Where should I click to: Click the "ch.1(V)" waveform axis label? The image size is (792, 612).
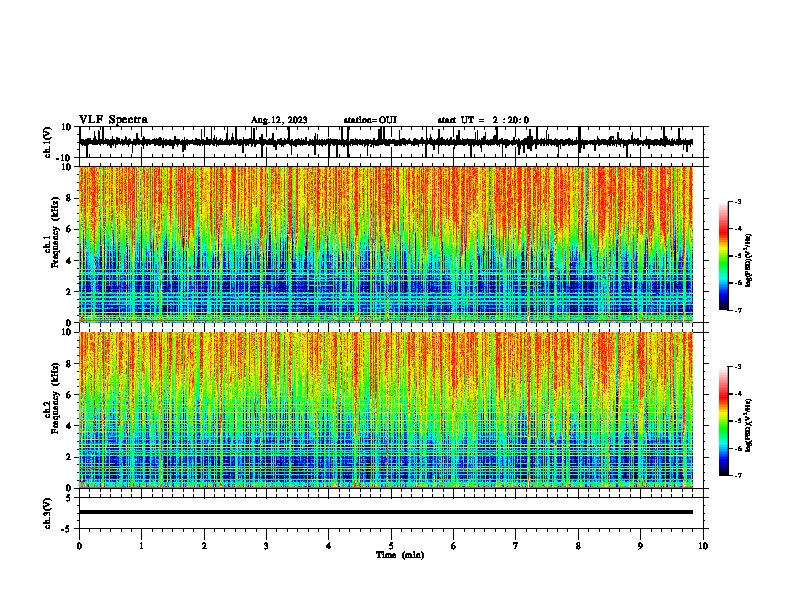(47, 142)
